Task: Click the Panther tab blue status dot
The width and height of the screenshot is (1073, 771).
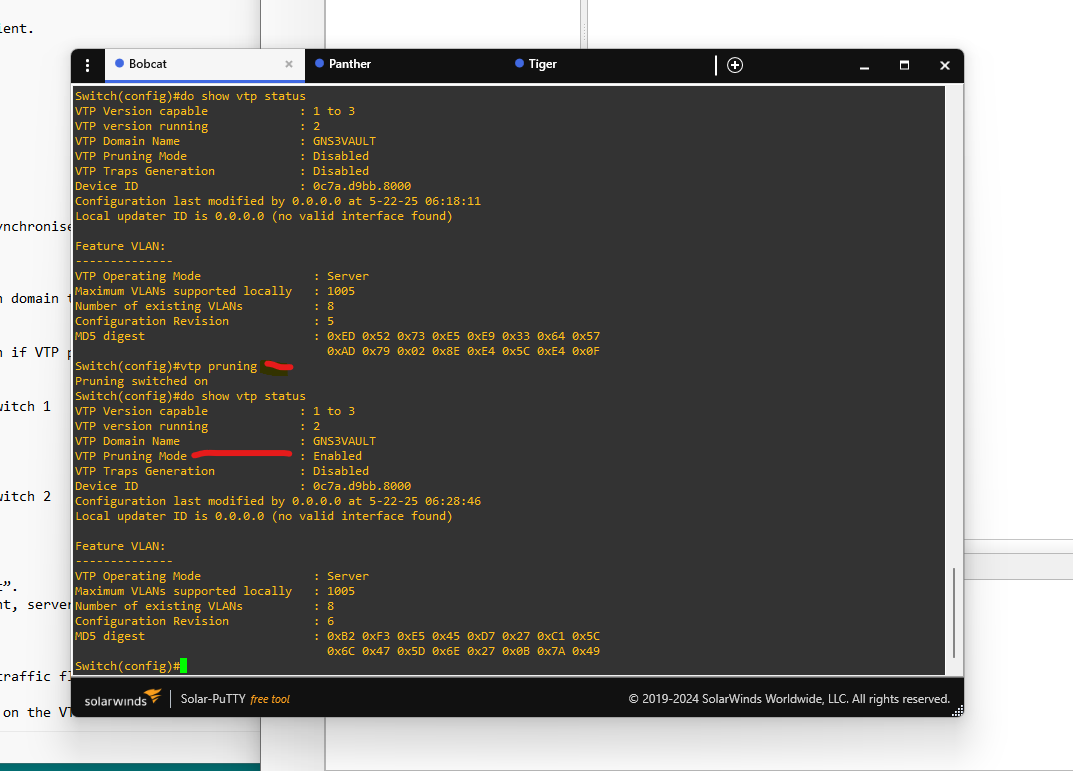Action: [x=320, y=63]
